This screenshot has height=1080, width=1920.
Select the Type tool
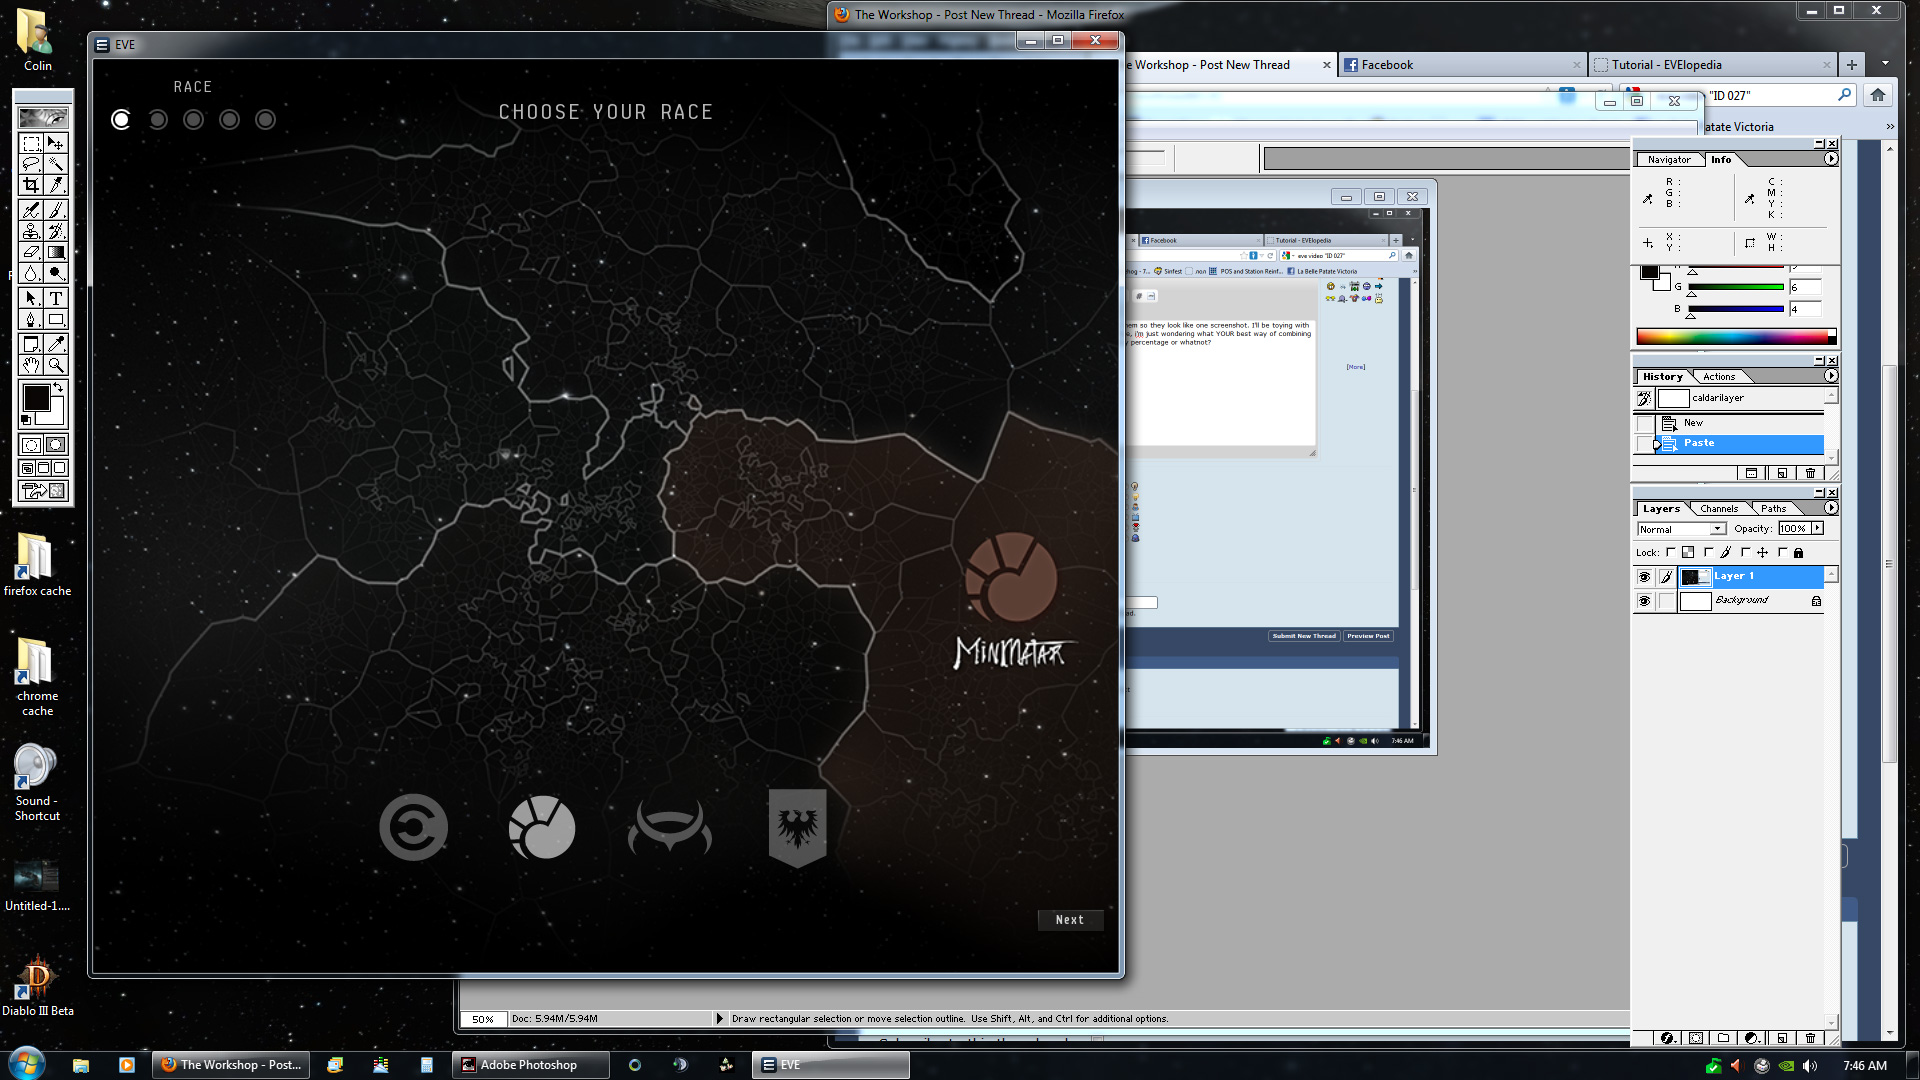click(x=56, y=298)
